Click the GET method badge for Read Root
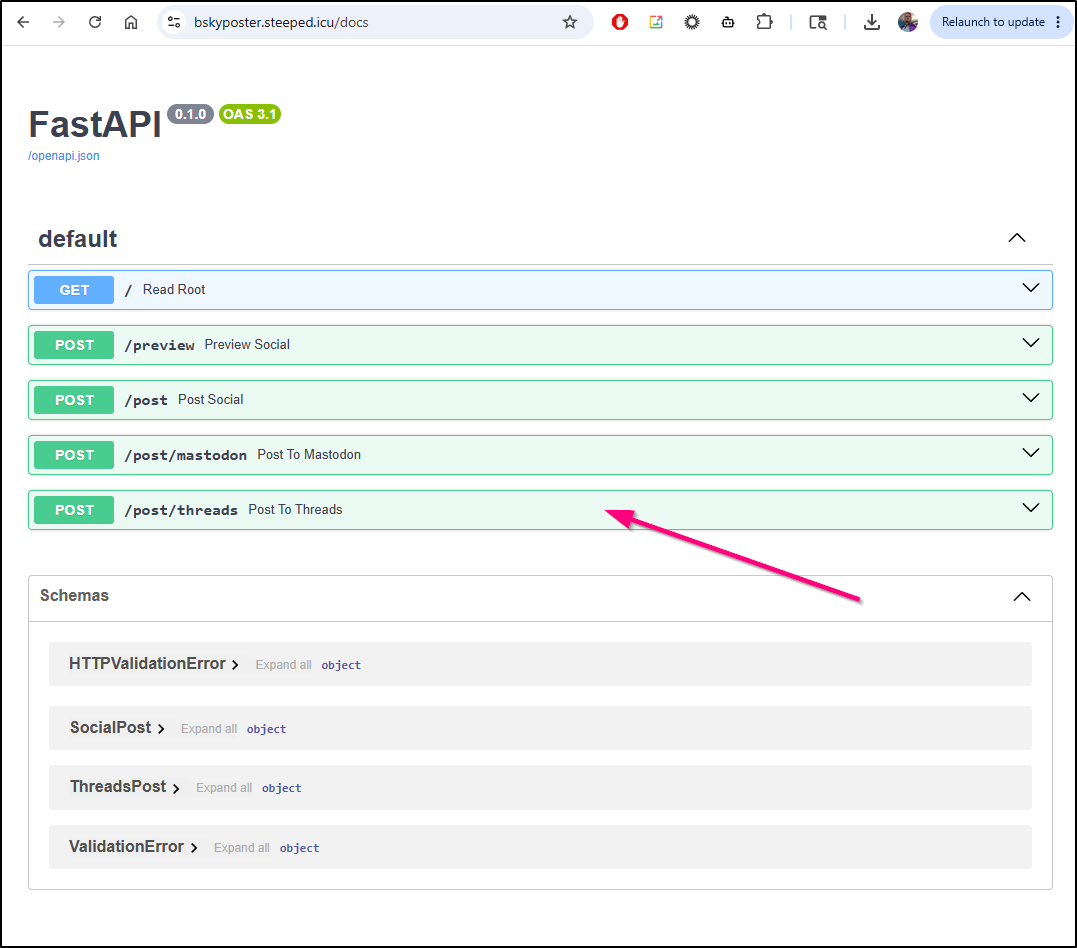Viewport: 1077px width, 948px height. [x=74, y=290]
